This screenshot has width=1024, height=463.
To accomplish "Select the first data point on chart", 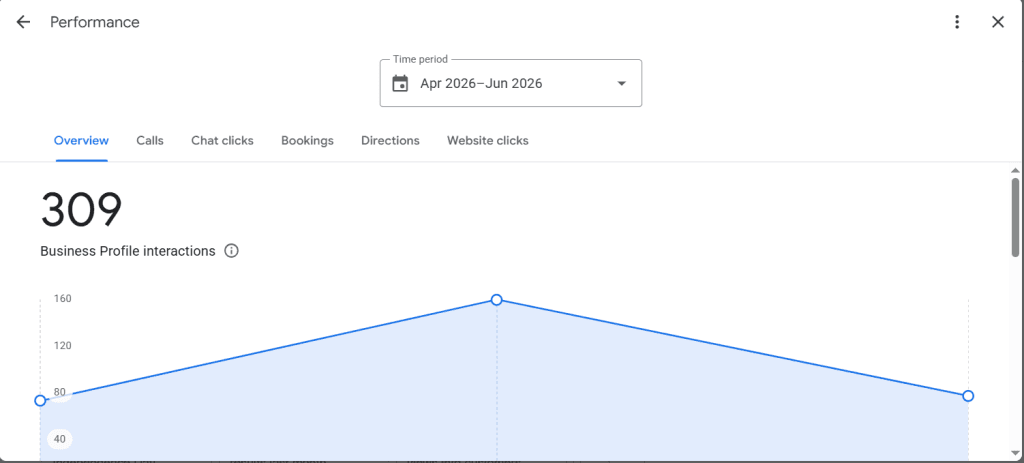I will tap(40, 400).
